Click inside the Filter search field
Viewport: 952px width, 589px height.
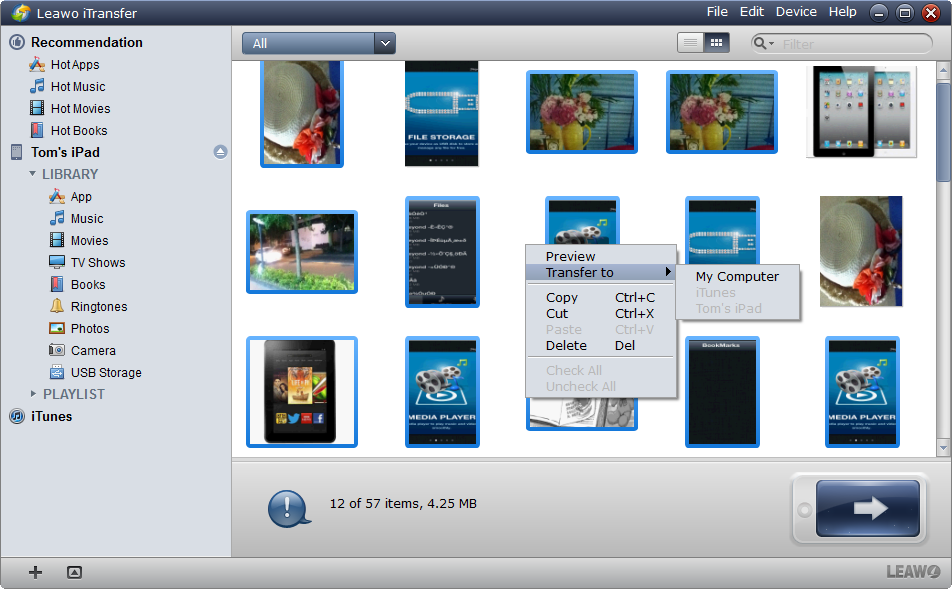coord(855,44)
